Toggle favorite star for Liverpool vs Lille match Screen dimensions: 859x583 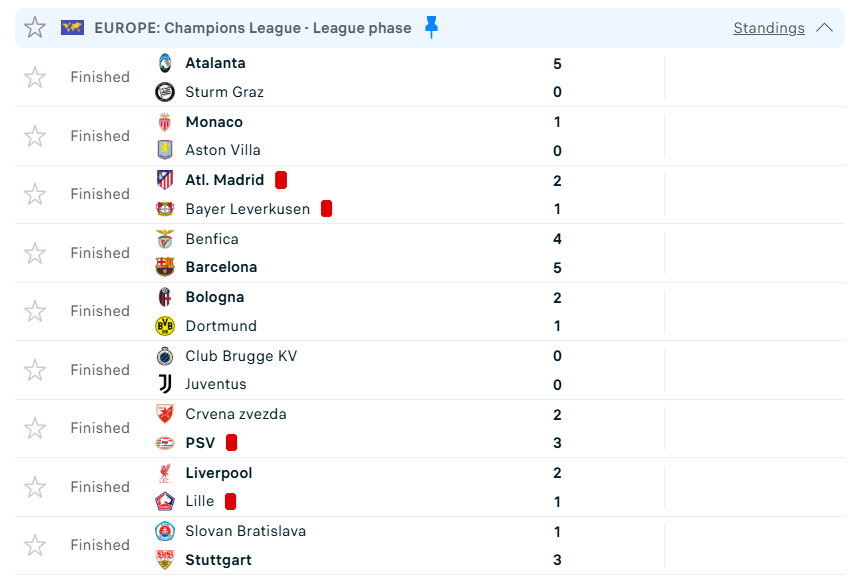(35, 487)
